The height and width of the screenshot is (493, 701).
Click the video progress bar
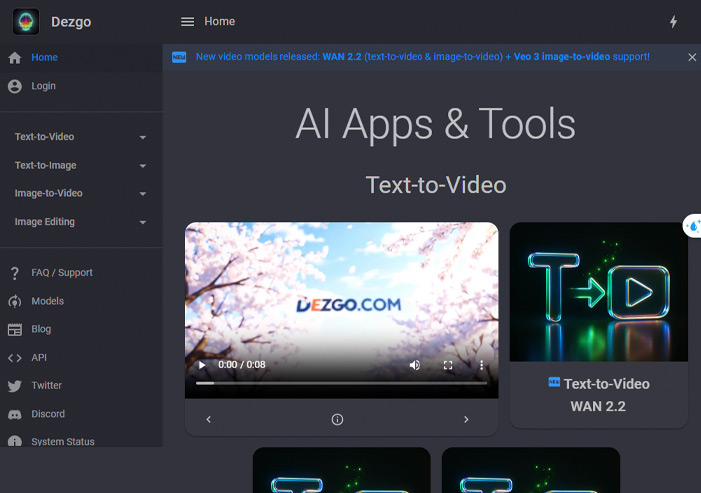point(342,383)
